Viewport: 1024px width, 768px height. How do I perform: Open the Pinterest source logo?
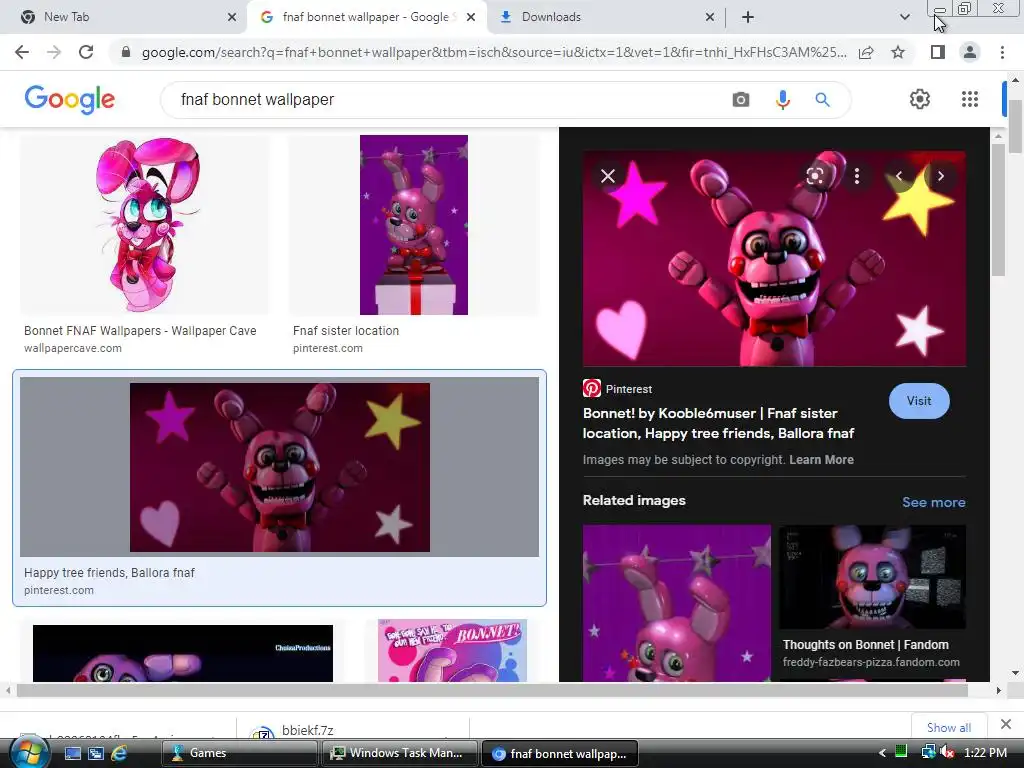pos(592,389)
